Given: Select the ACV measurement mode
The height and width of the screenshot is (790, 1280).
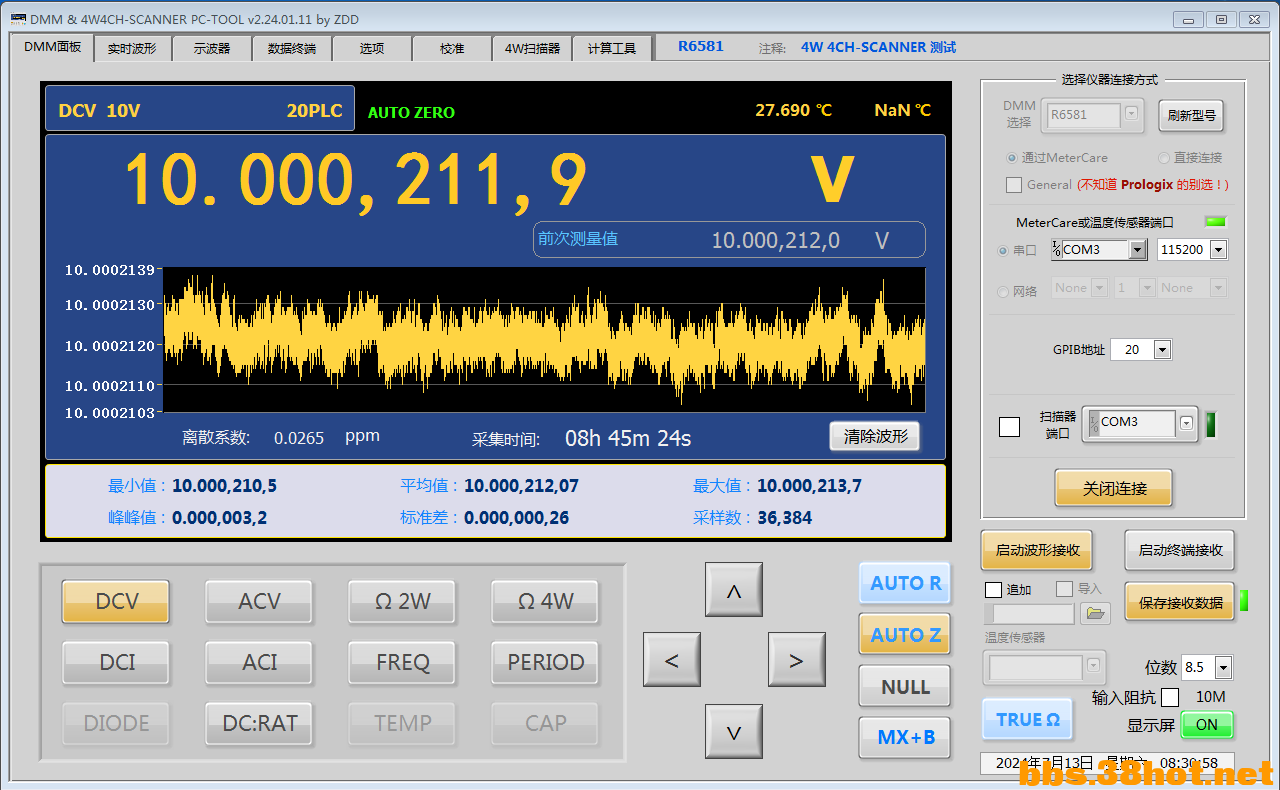Looking at the screenshot, I should point(259,602).
